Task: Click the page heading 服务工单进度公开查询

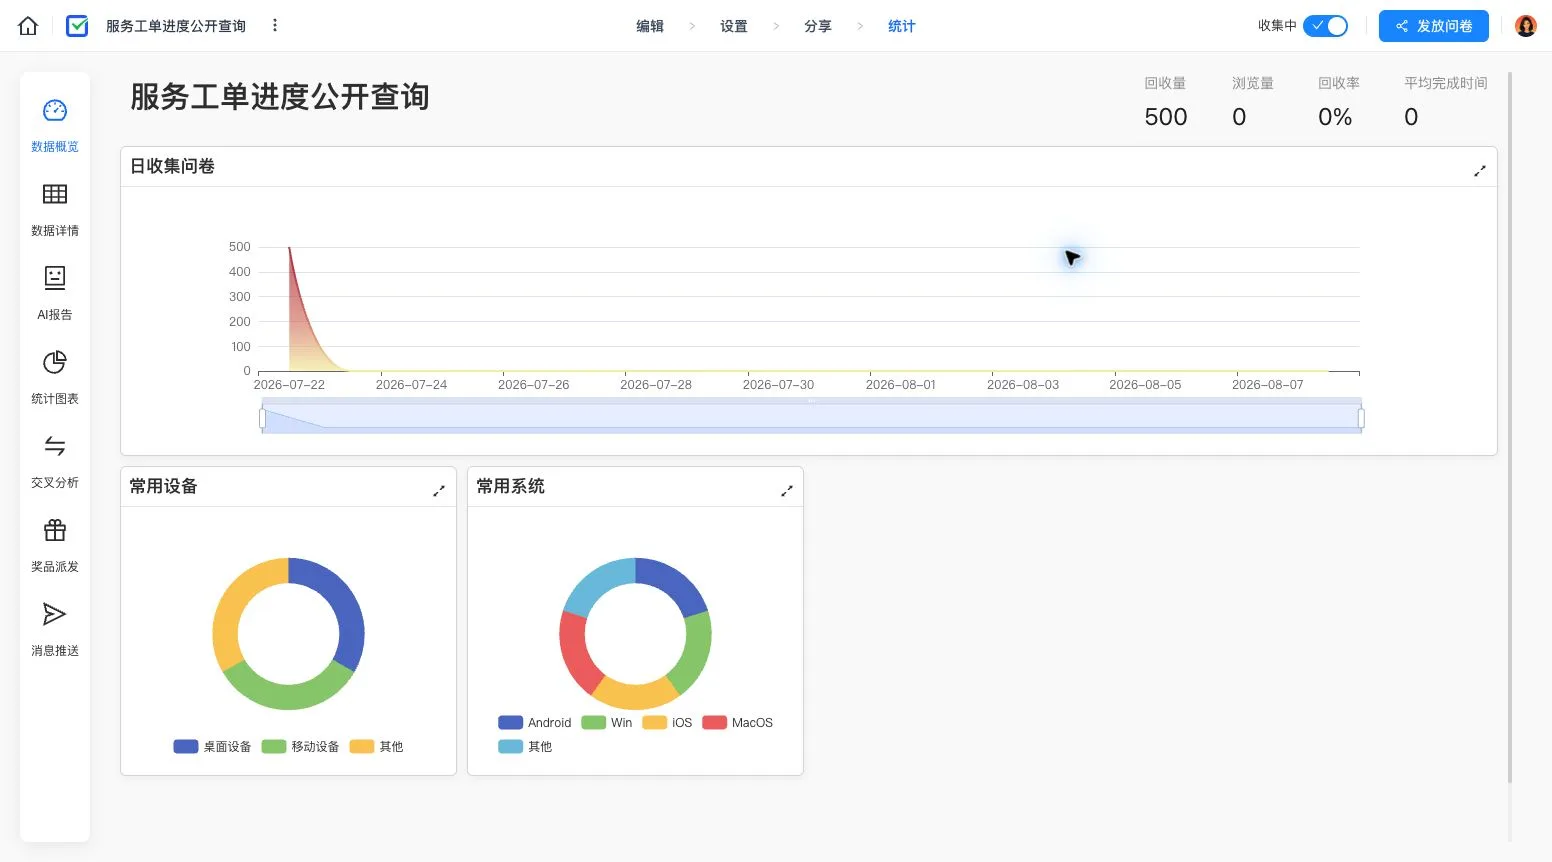Action: 280,97
